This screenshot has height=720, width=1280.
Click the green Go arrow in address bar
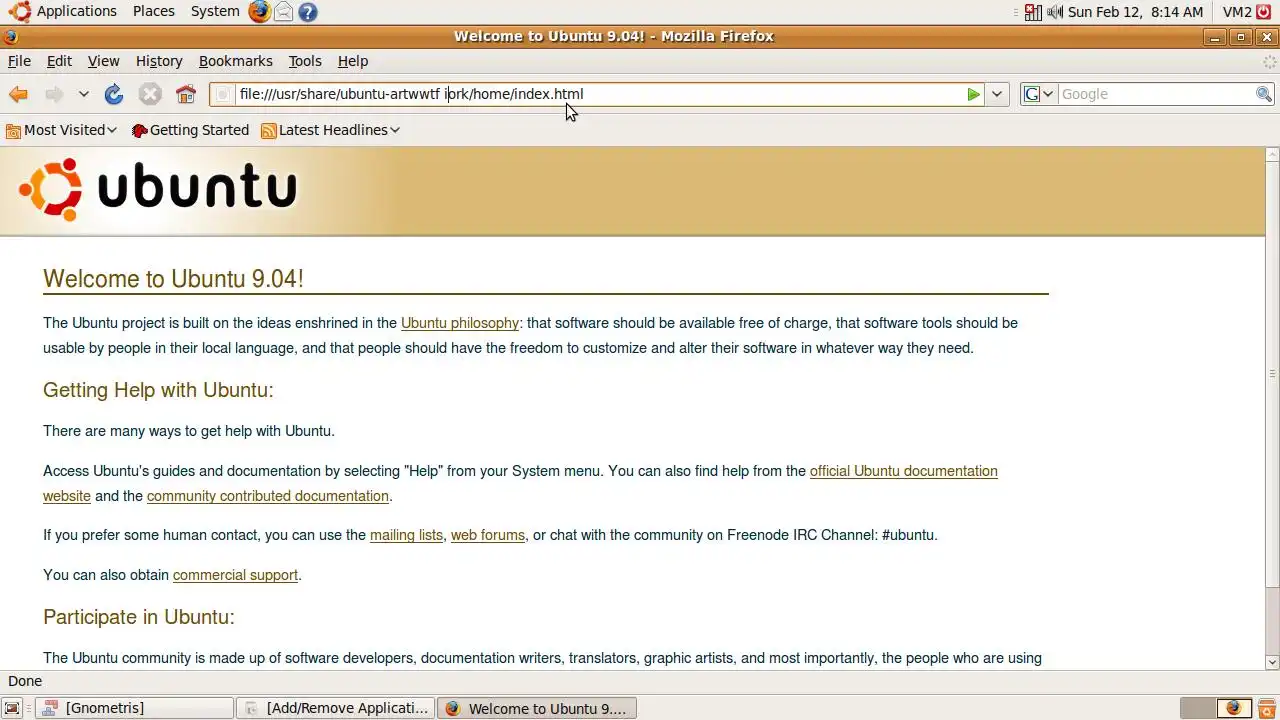point(973,94)
